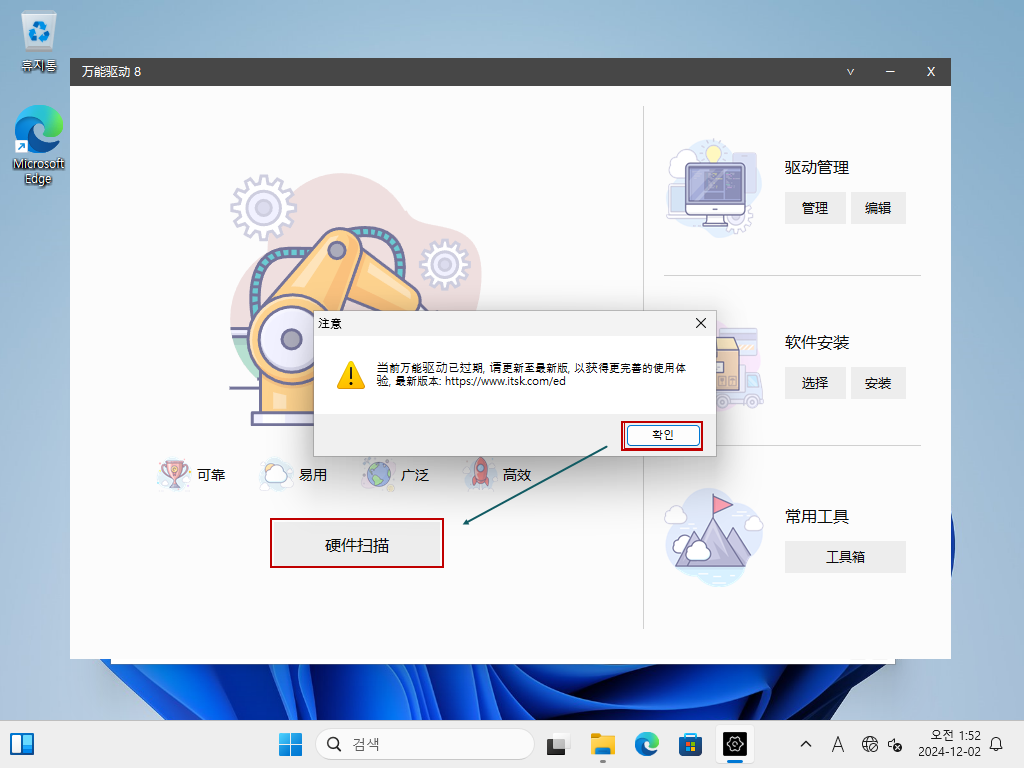
Task: Click the taskbar 검색 search box
Action: [425, 744]
